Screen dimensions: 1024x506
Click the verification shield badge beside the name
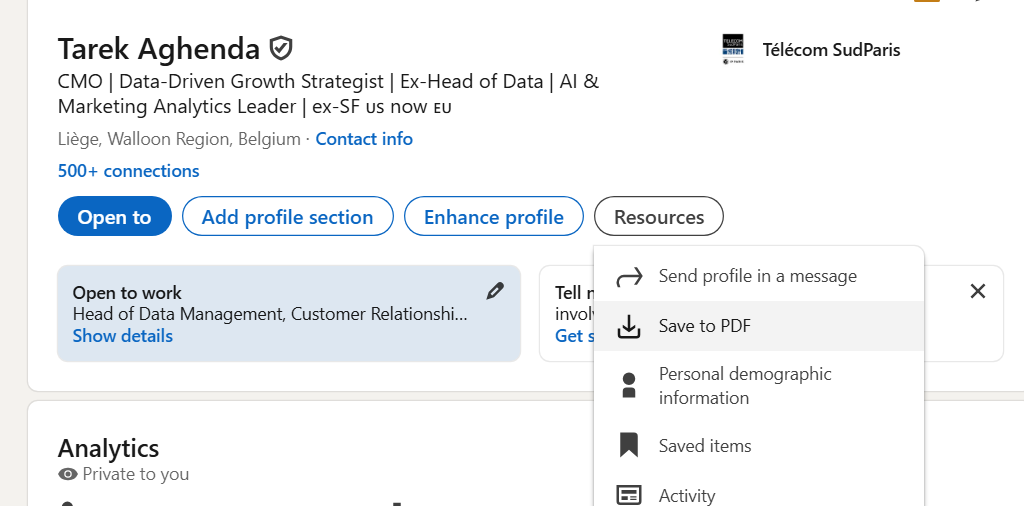281,48
